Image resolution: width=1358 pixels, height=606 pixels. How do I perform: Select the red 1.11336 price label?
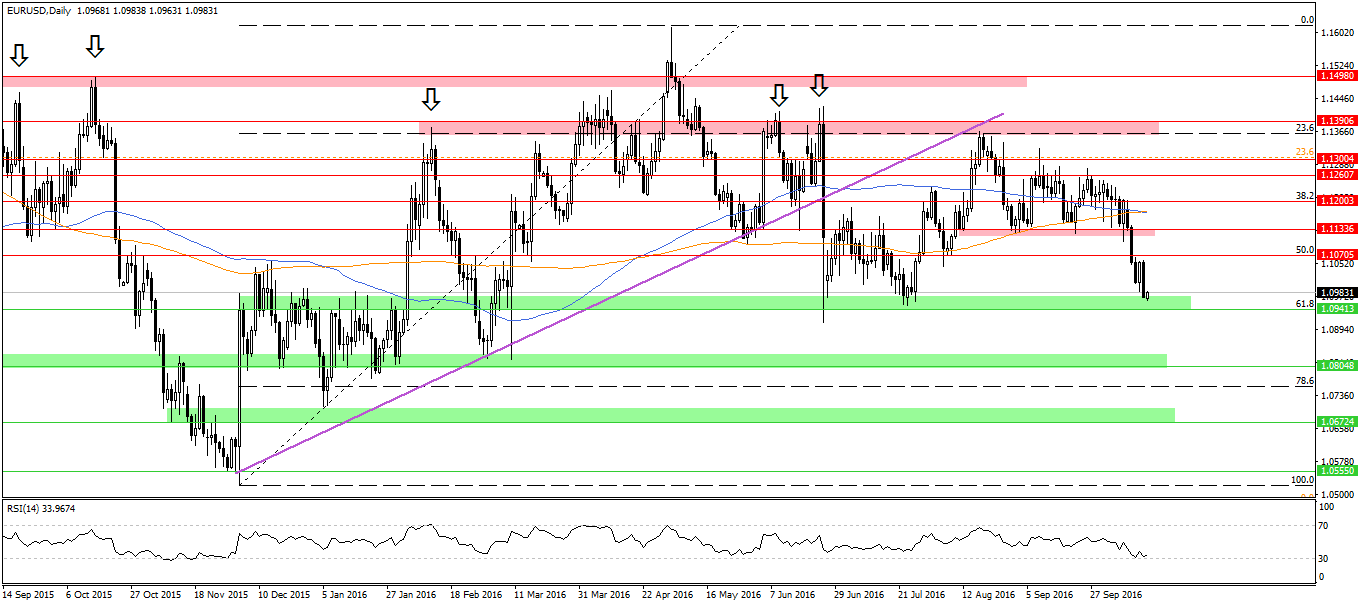(1336, 229)
